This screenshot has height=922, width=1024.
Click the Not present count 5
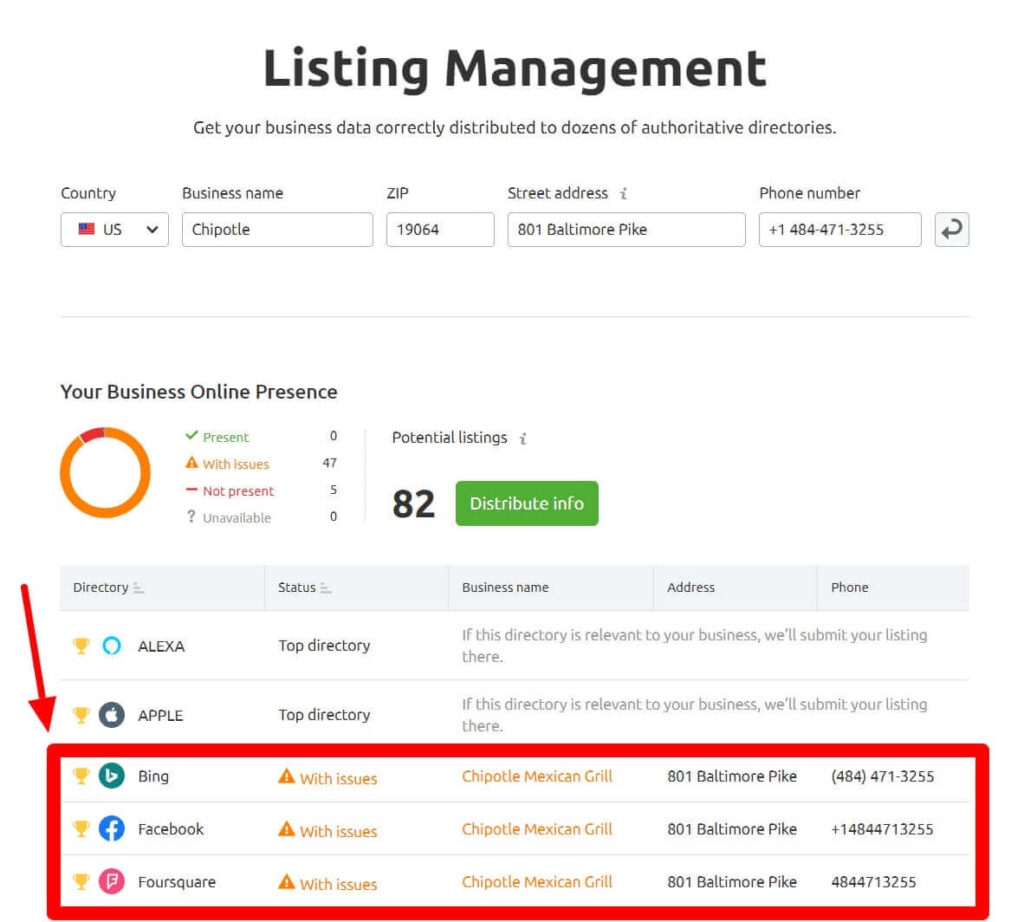coord(333,490)
